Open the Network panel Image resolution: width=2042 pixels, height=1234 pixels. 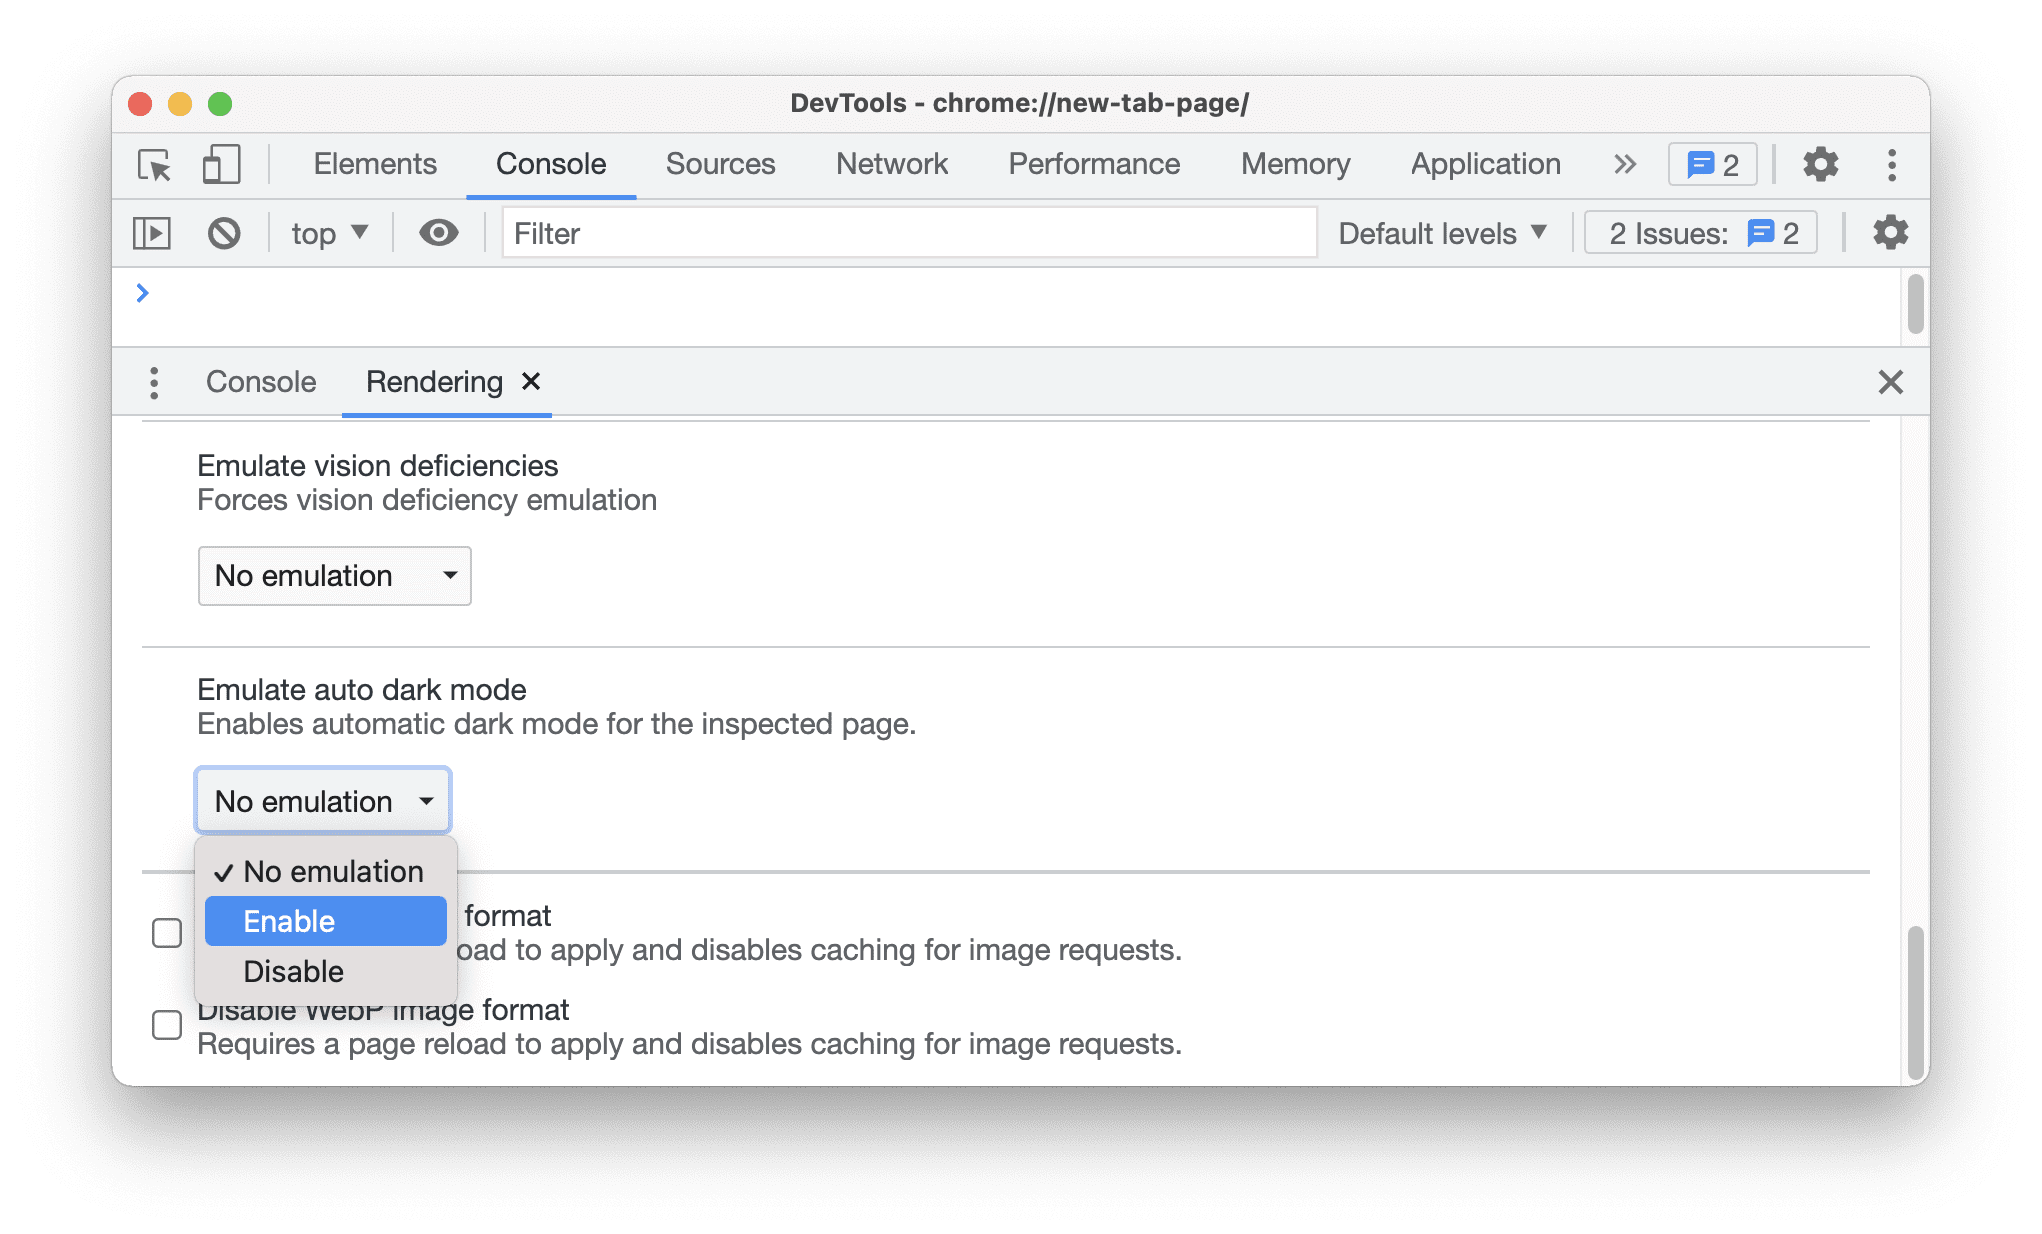[890, 163]
